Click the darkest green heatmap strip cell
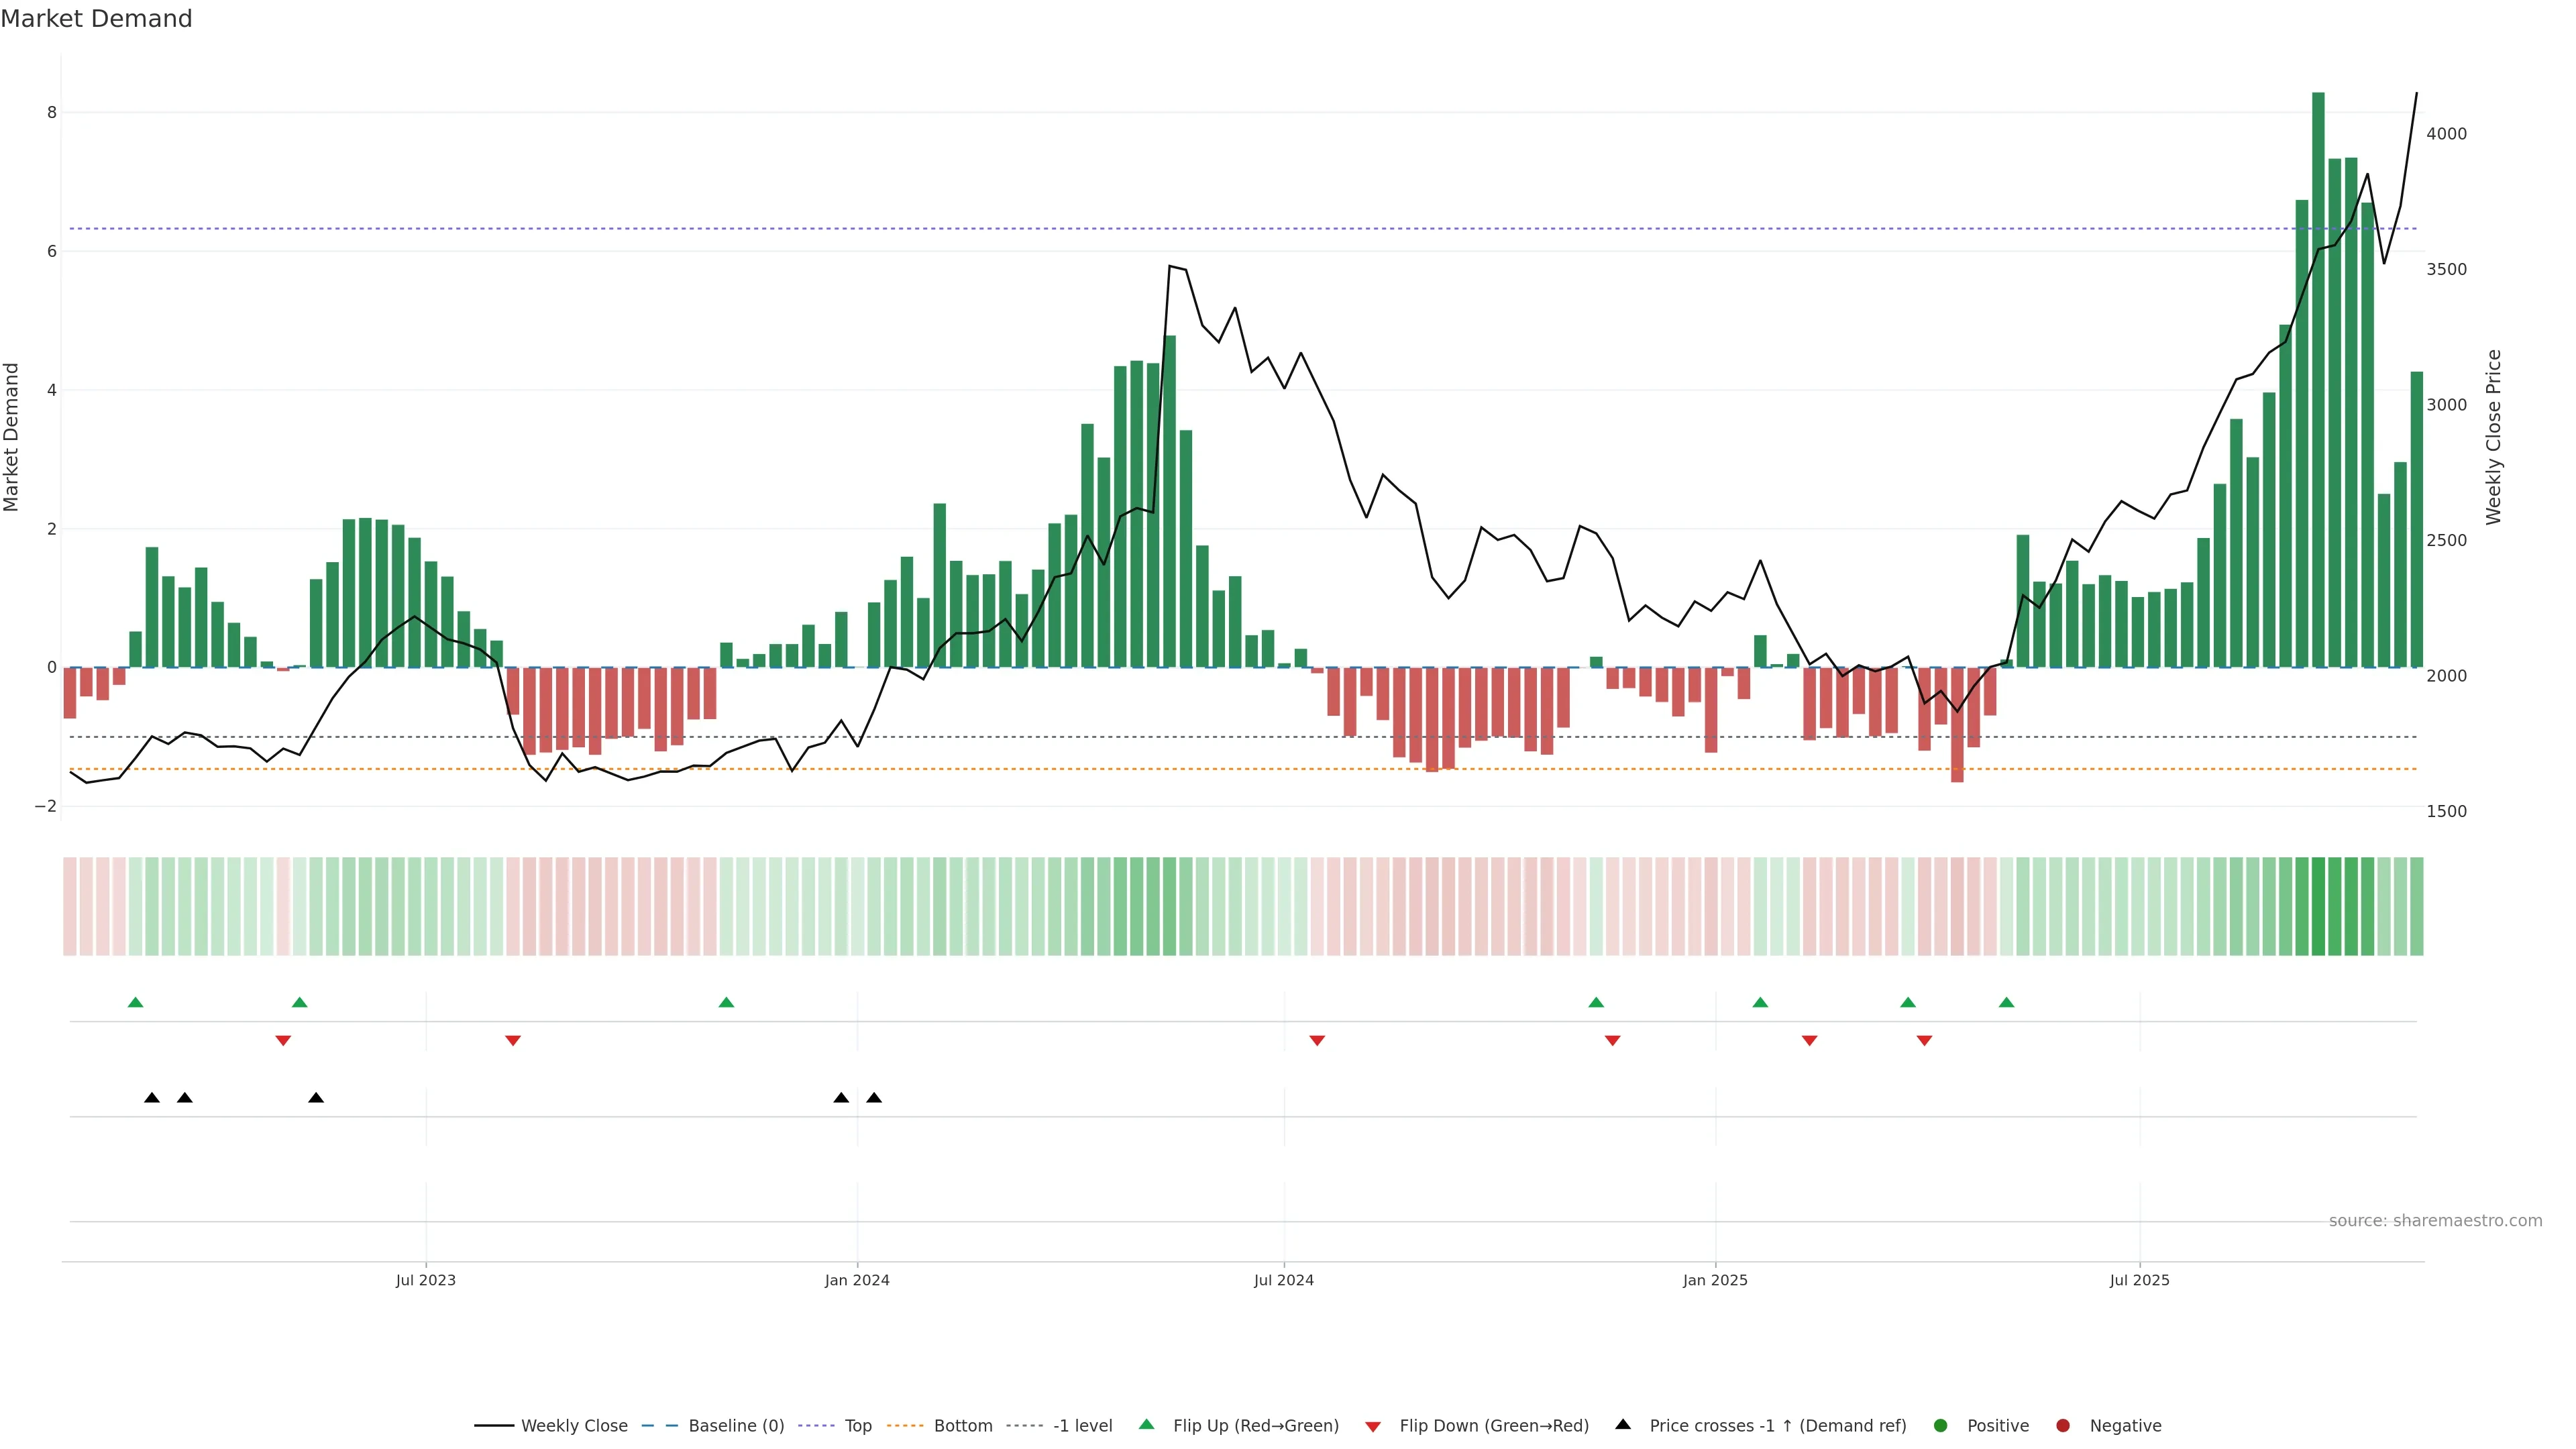 [x=2318, y=906]
